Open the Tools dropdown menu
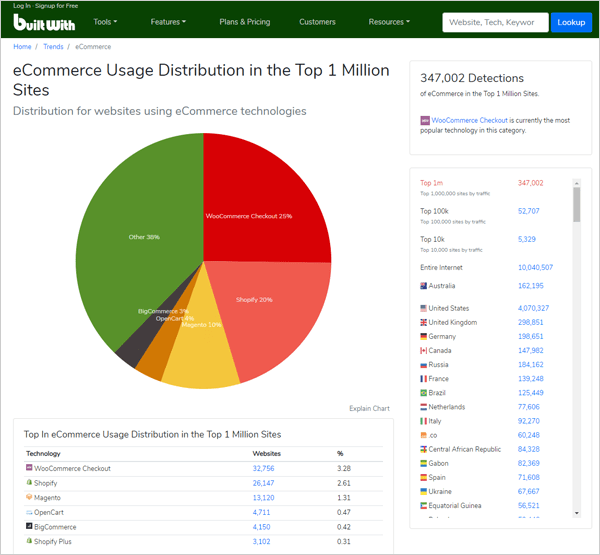The height and width of the screenshot is (555, 600). pos(105,22)
